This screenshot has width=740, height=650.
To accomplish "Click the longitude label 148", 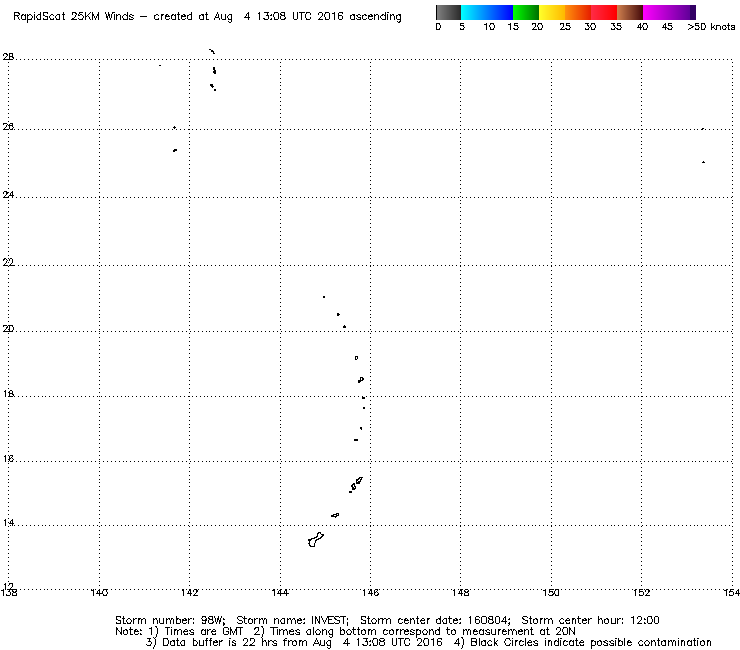I will [461, 592].
